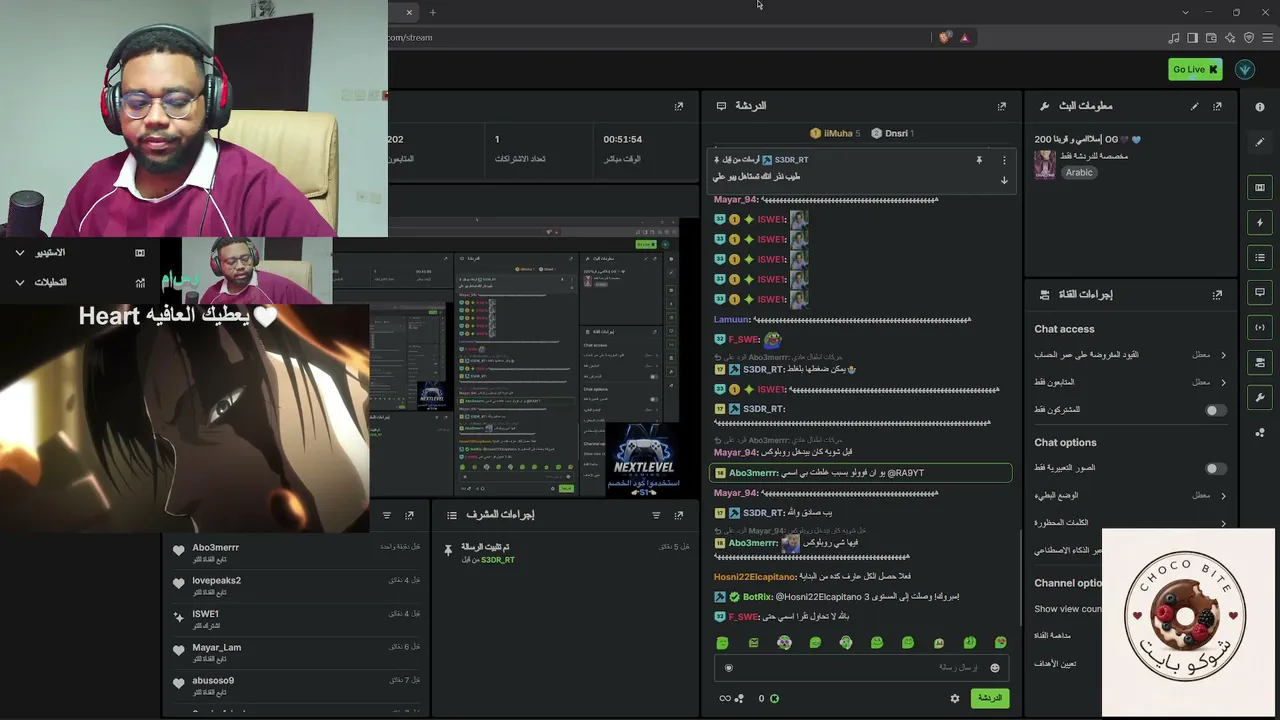Click the Arabic language tag
Screen dimensions: 1280x720
pyautogui.click(x=1079, y=172)
